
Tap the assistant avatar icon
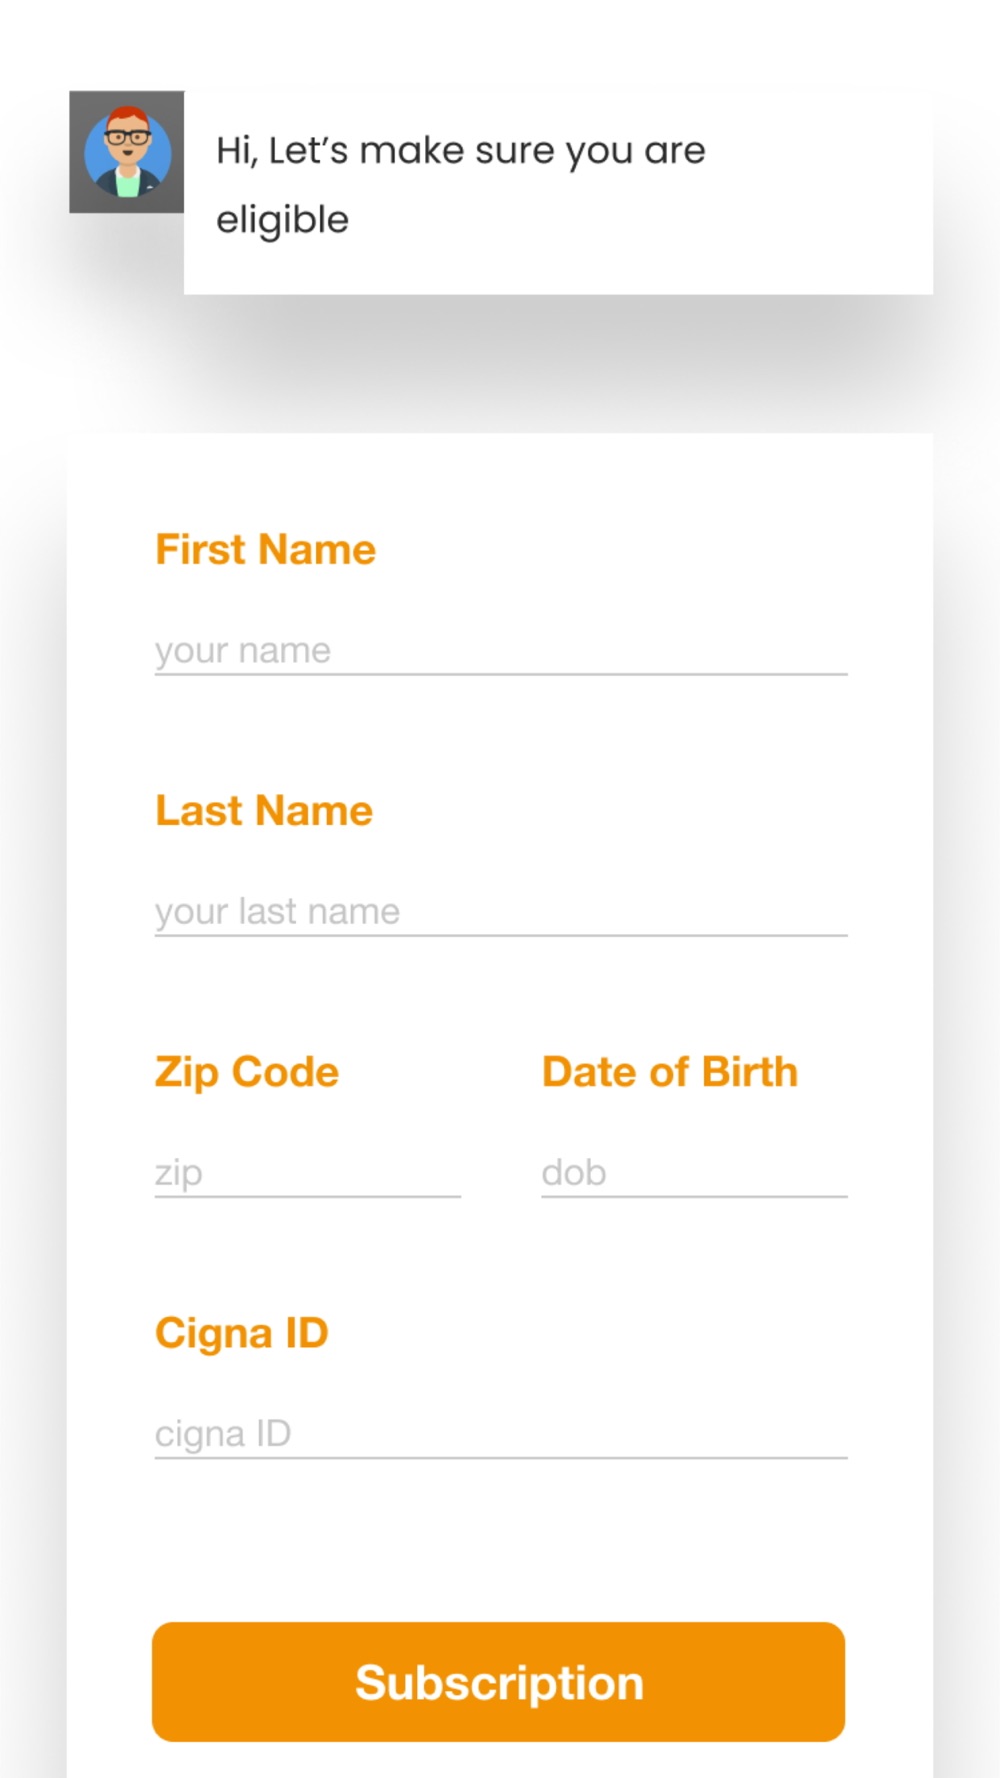point(127,152)
